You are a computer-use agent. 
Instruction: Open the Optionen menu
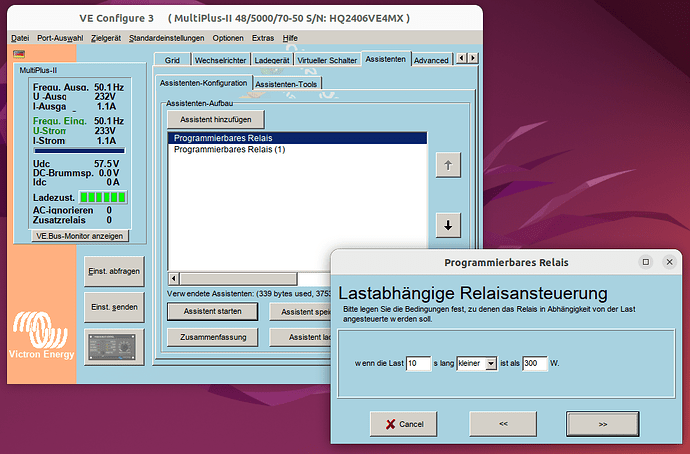pos(228,38)
